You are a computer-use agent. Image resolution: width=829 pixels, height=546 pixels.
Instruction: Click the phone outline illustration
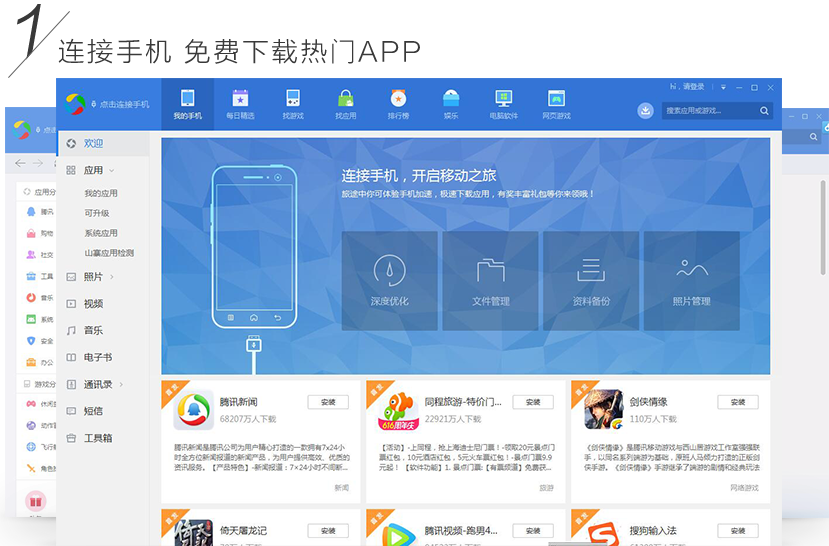(x=254, y=246)
